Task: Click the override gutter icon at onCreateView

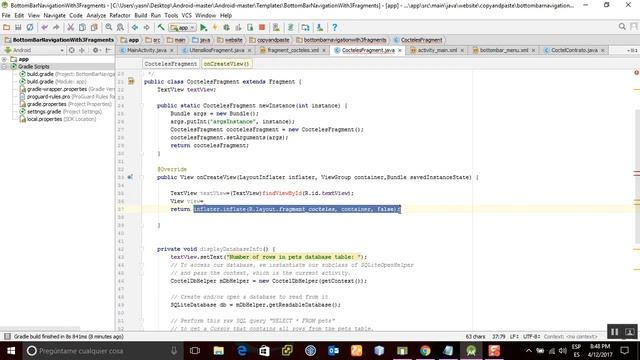Action: click(130, 177)
